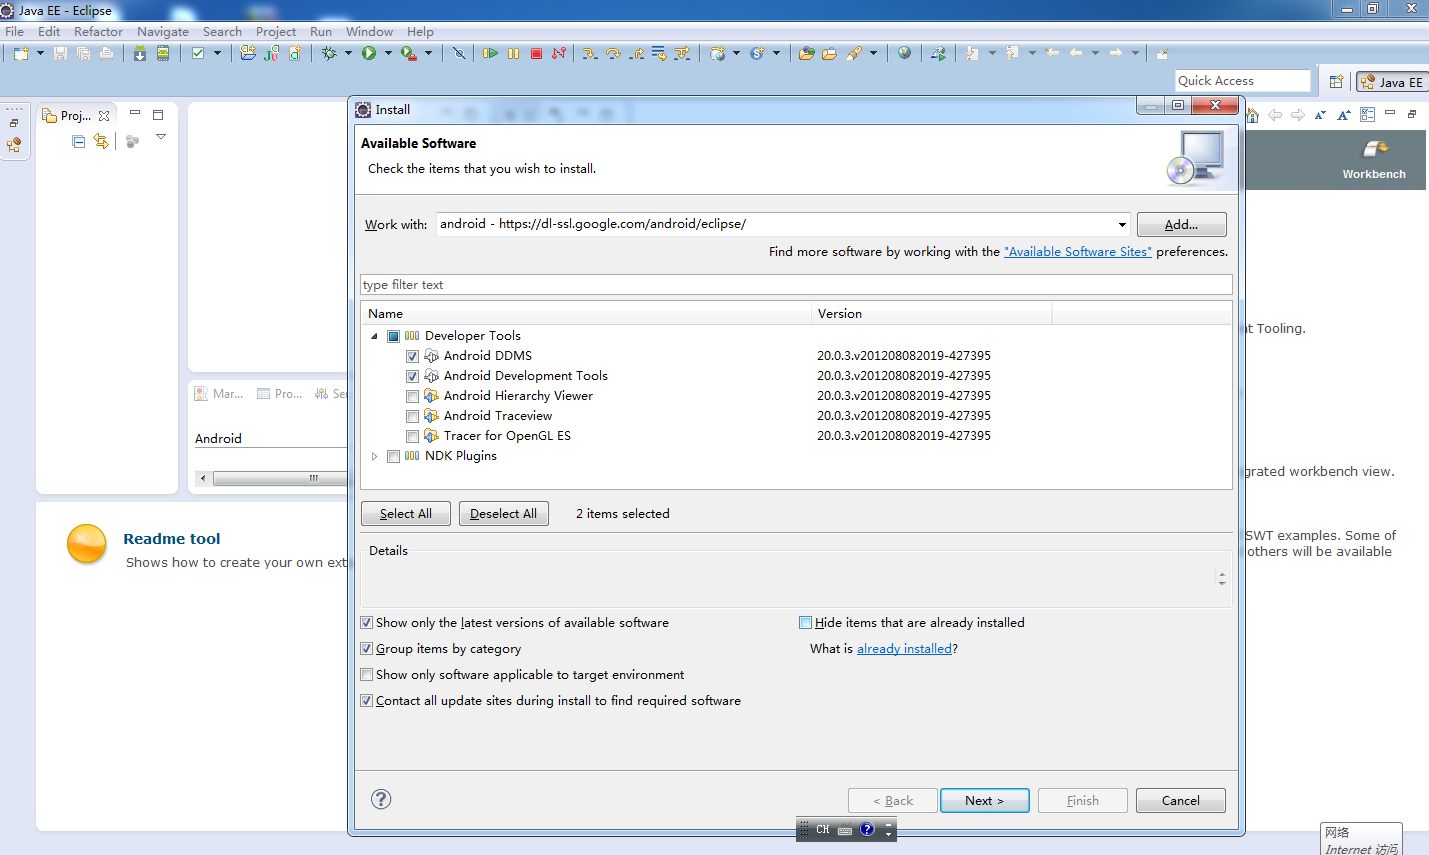Click the Skip All Breakpoints icon
Image resolution: width=1429 pixels, height=855 pixels.
pyautogui.click(x=459, y=53)
